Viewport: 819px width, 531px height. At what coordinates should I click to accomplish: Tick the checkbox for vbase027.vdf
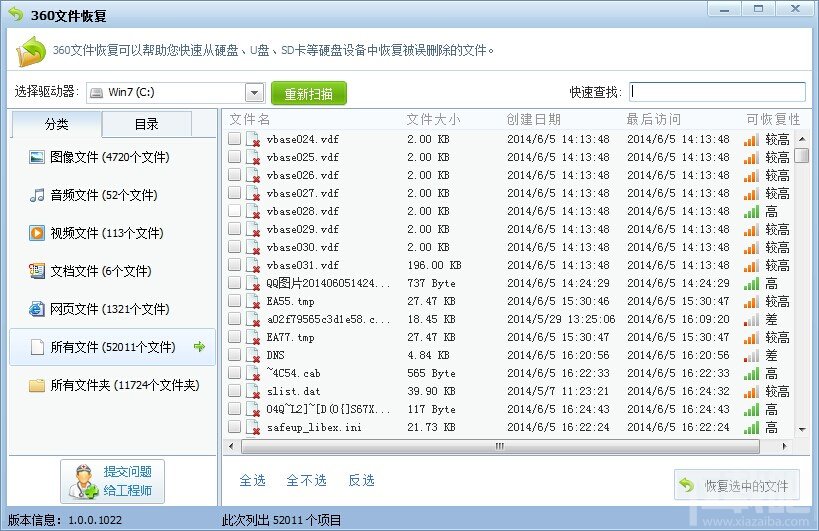coord(234,193)
